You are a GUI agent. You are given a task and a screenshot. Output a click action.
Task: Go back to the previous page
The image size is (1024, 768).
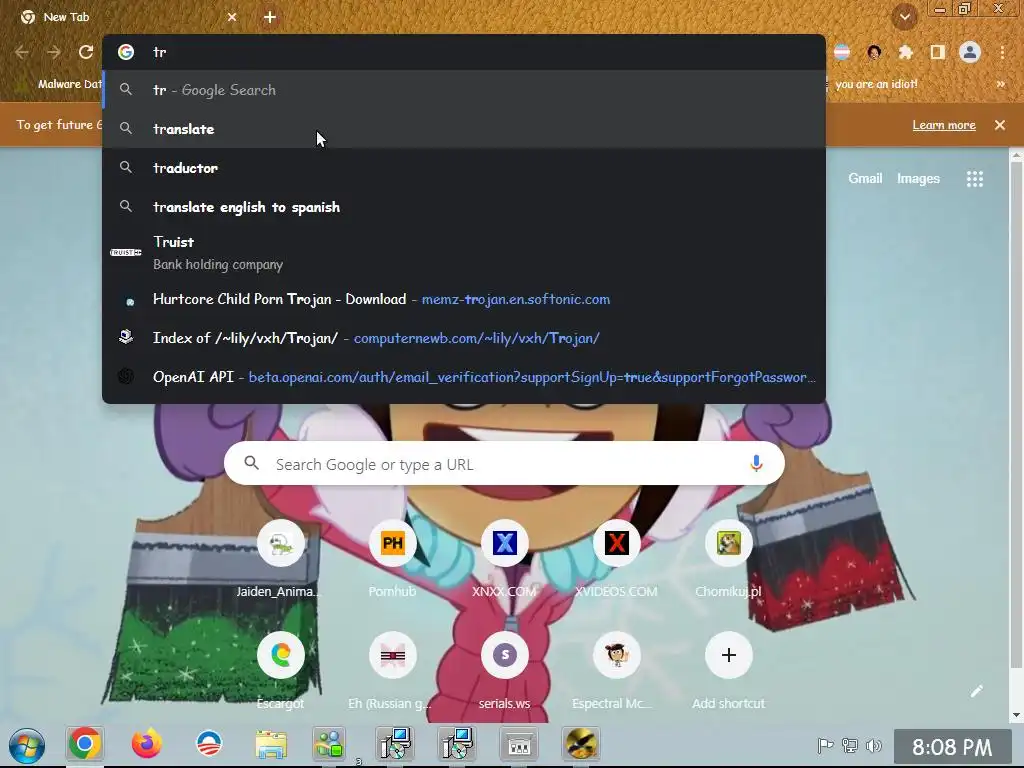pyautogui.click(x=22, y=52)
